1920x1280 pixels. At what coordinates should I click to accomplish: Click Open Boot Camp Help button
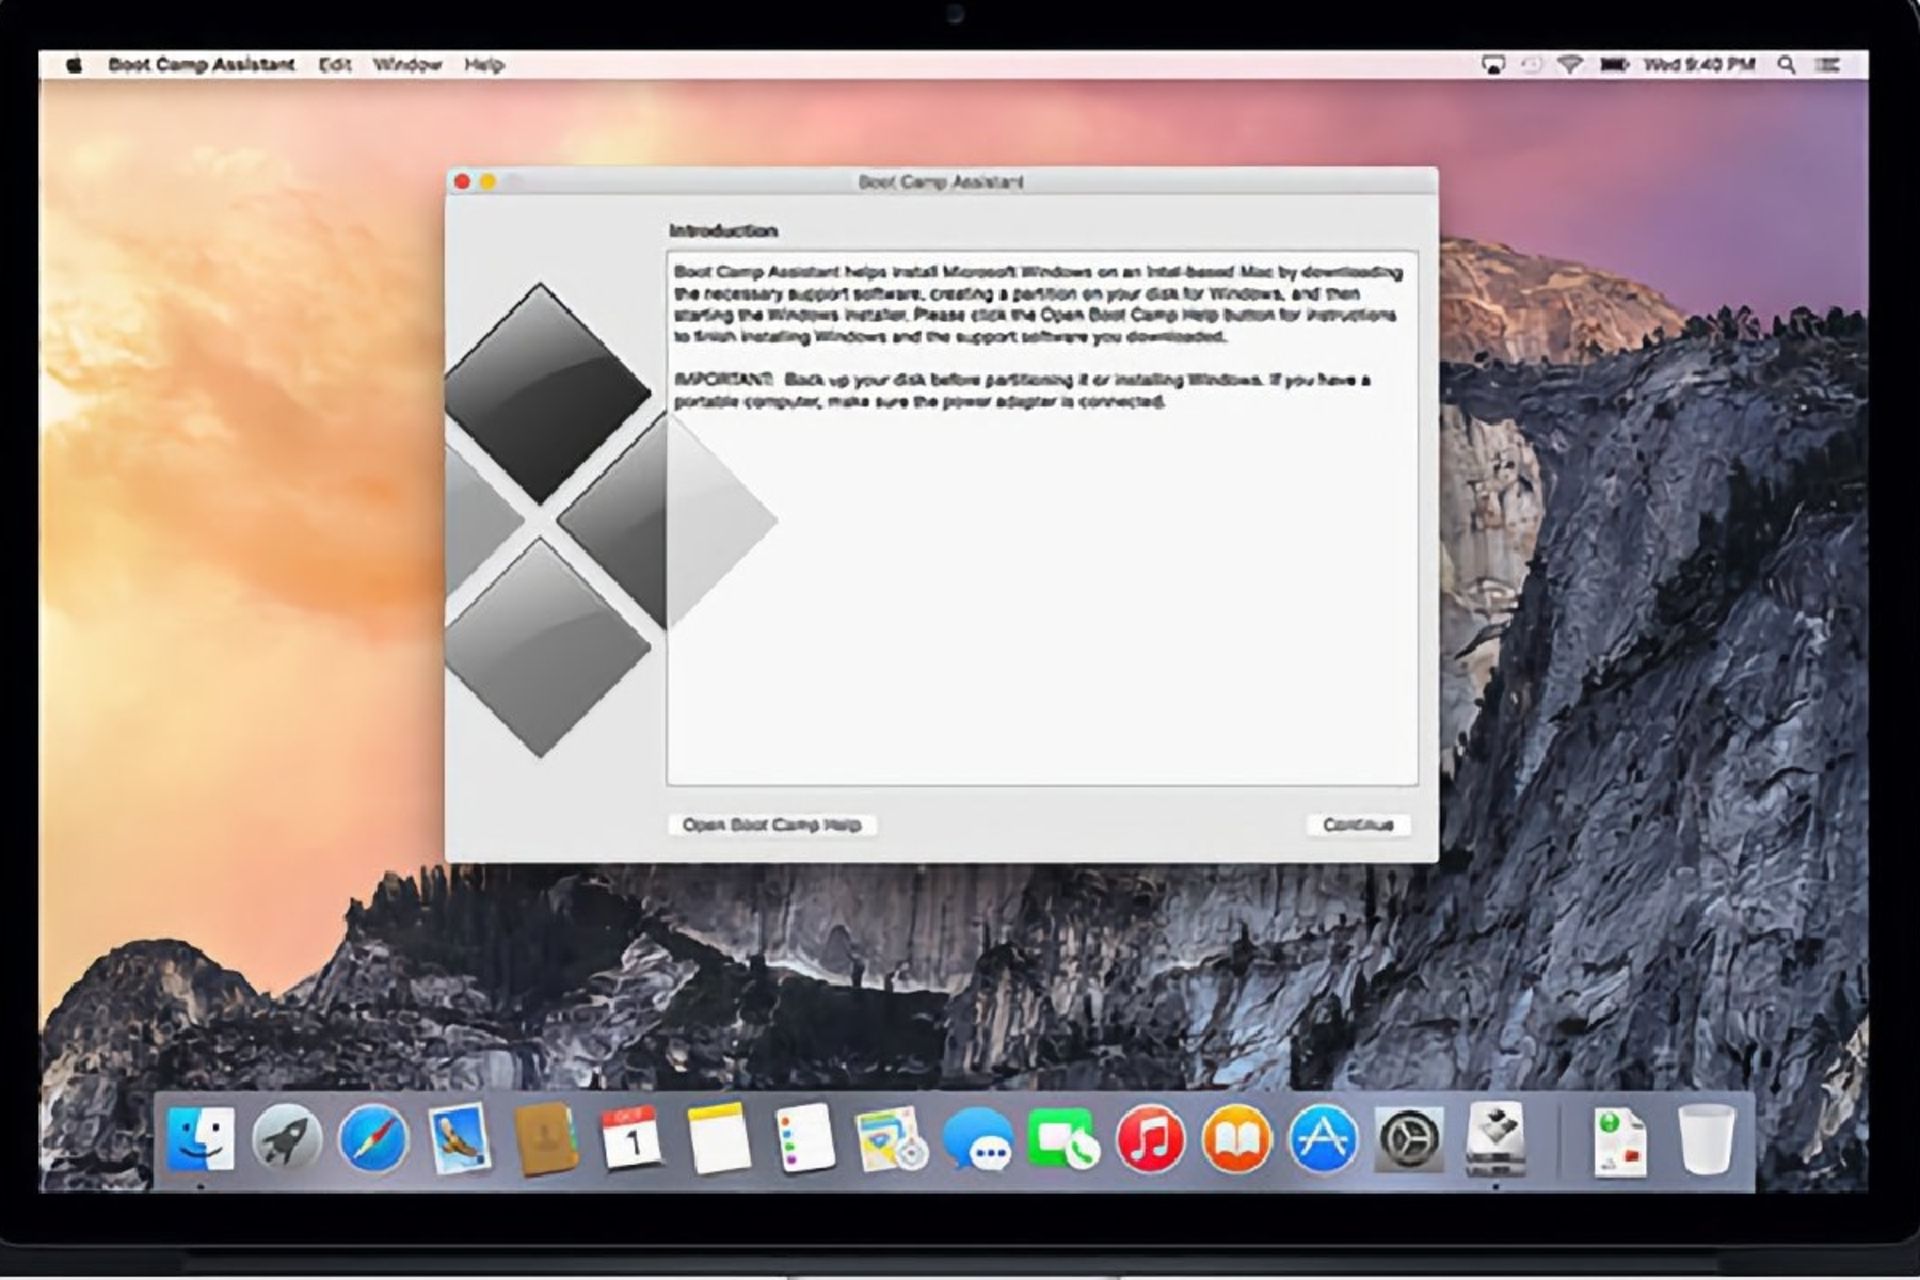pos(771,825)
